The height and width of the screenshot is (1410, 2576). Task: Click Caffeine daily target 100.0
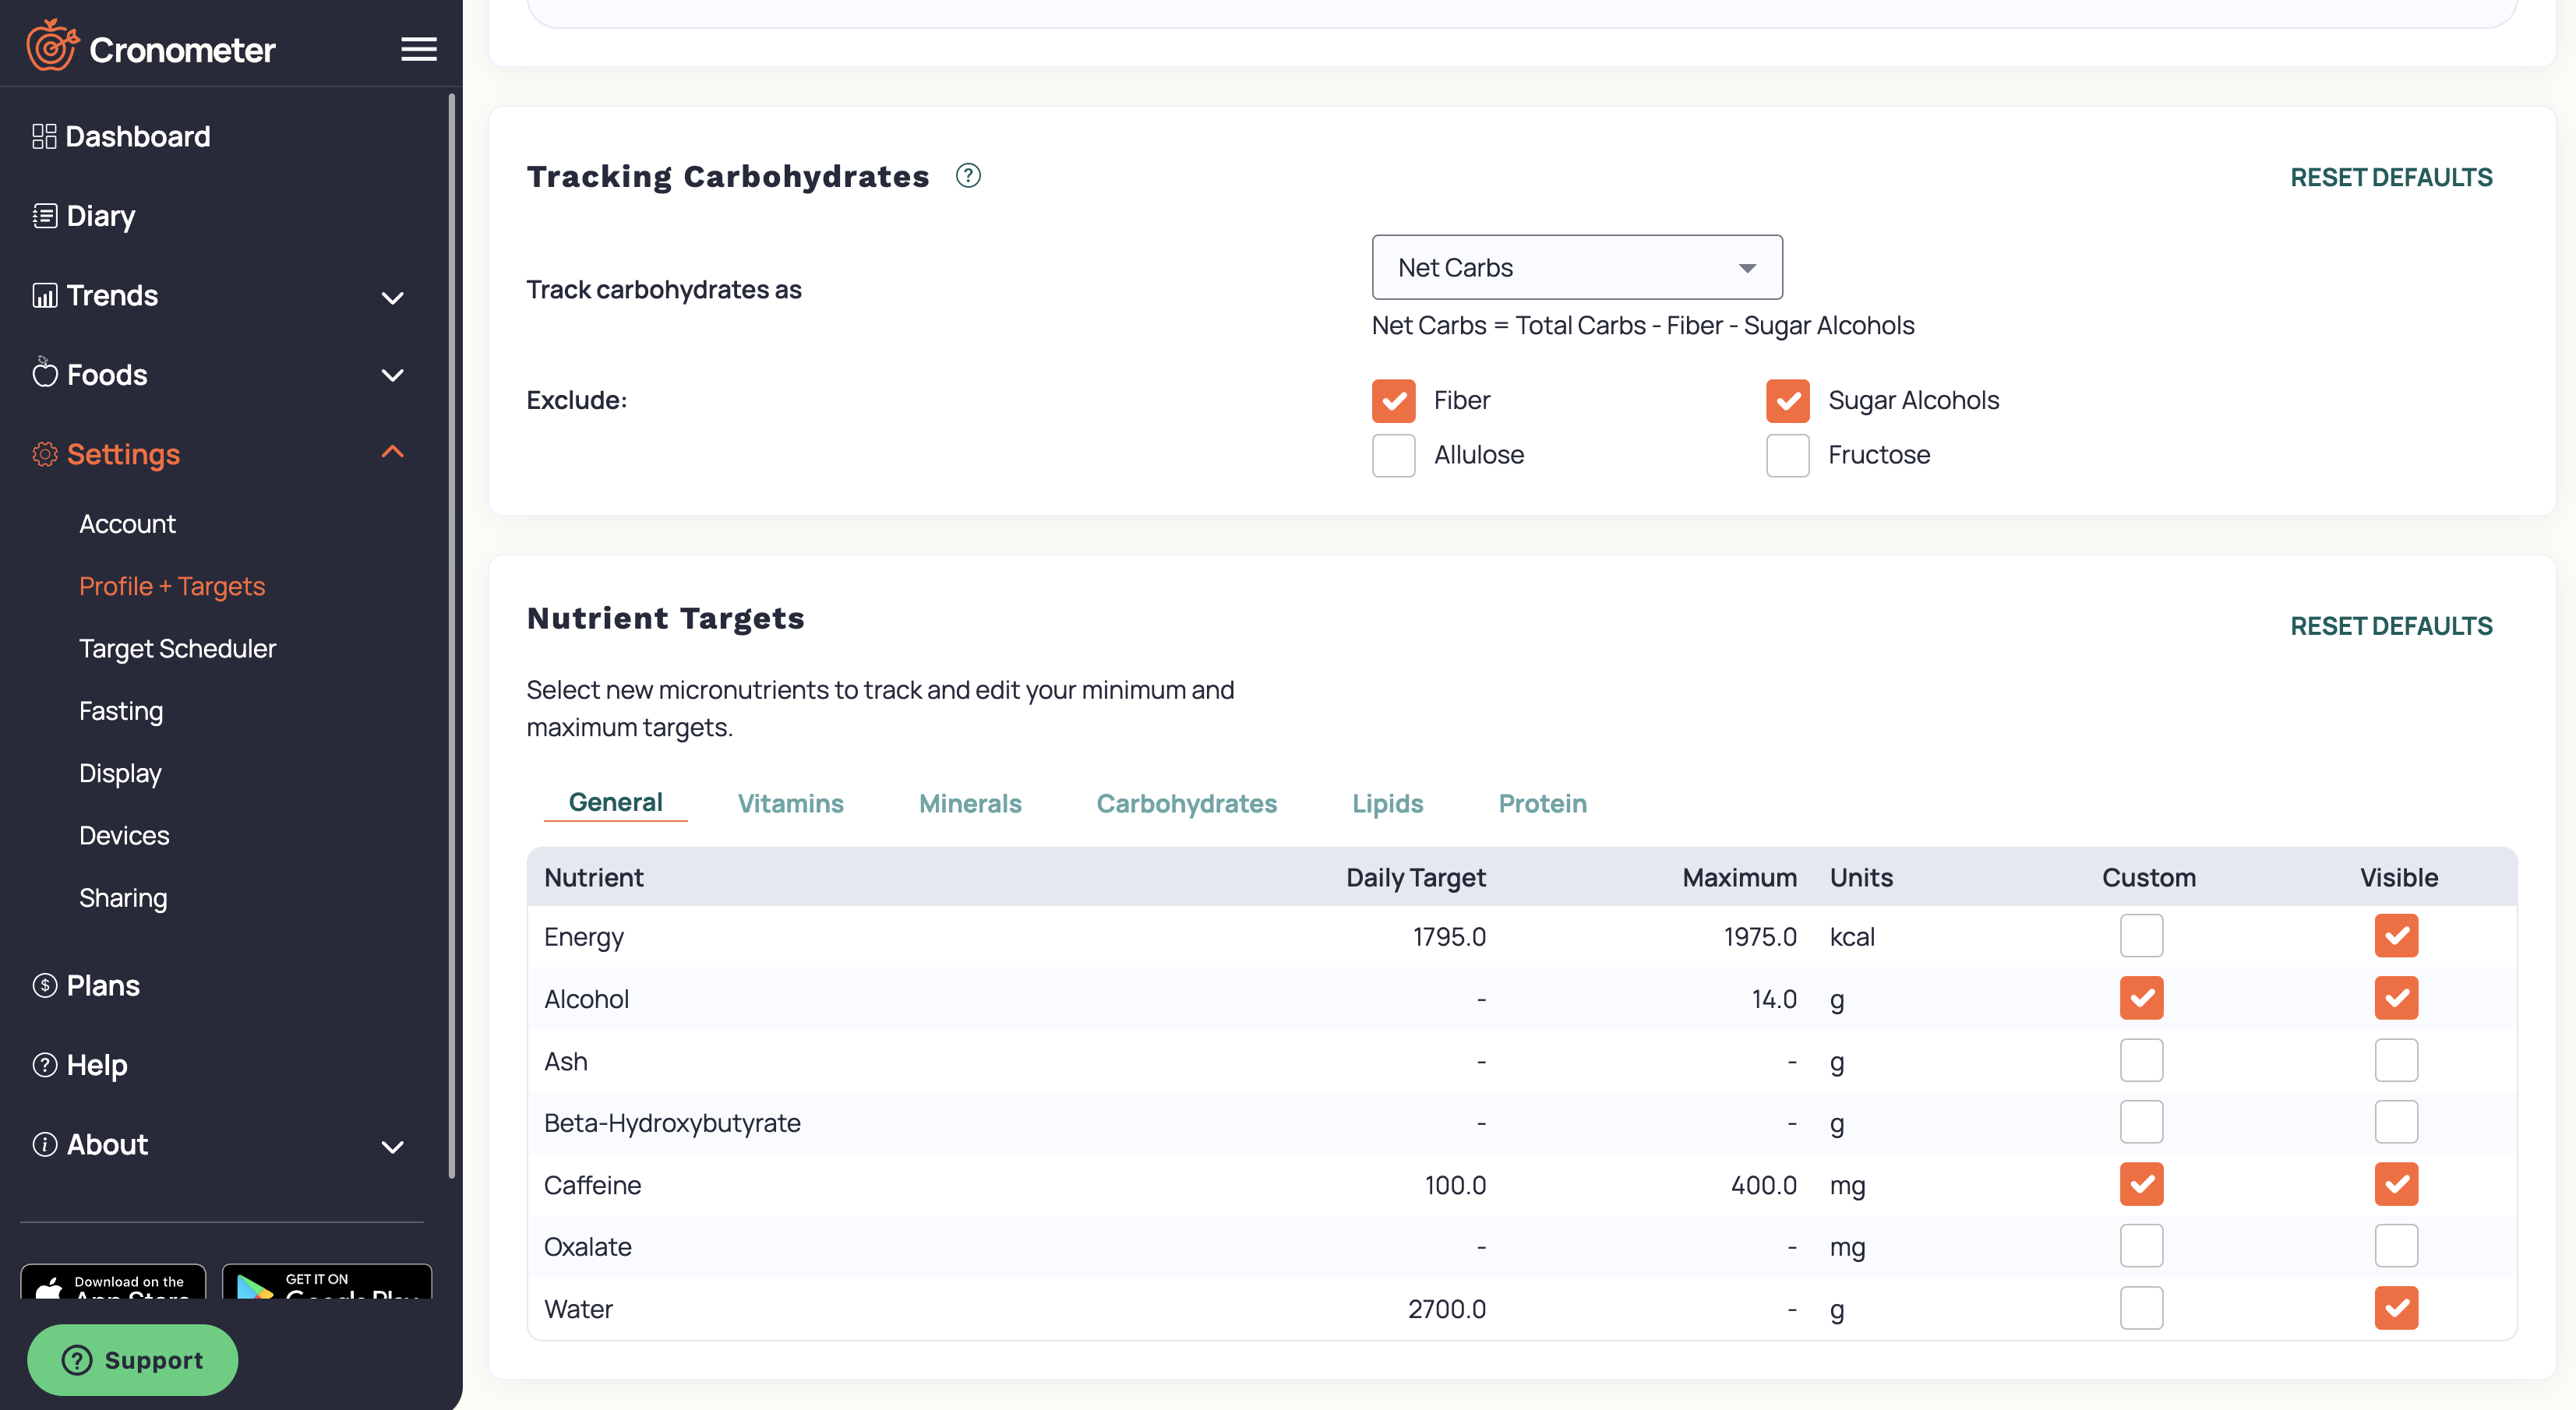1455,1185
